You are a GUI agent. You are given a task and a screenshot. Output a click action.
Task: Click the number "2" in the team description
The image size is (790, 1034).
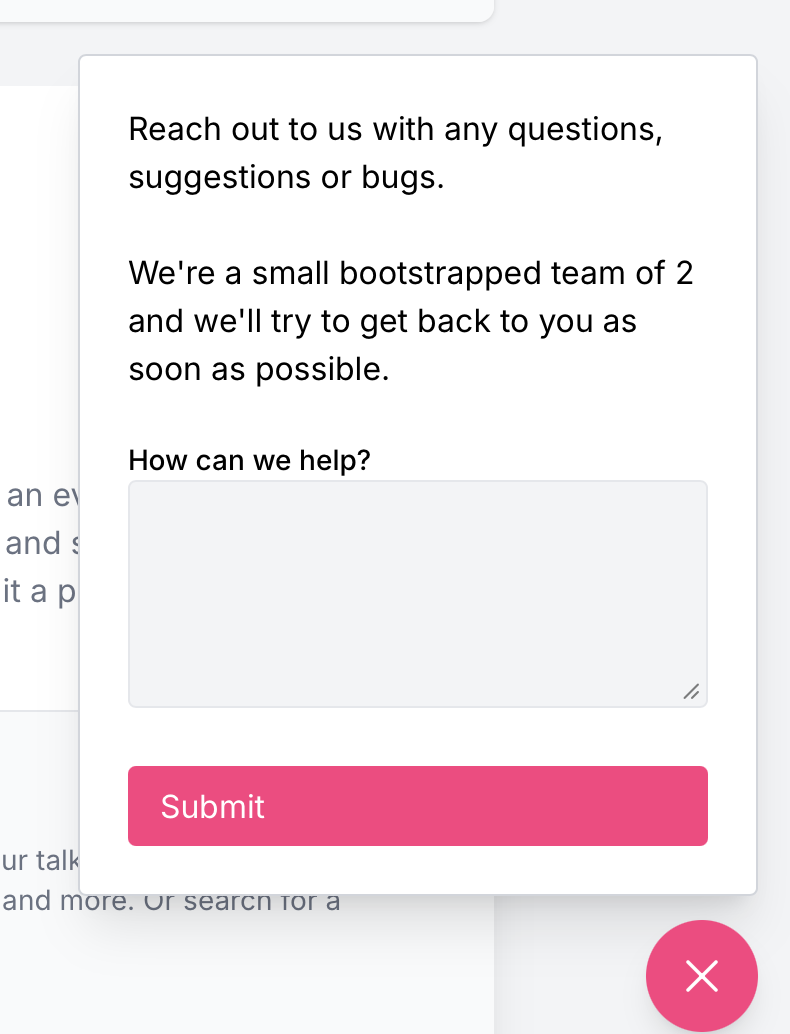(x=684, y=273)
